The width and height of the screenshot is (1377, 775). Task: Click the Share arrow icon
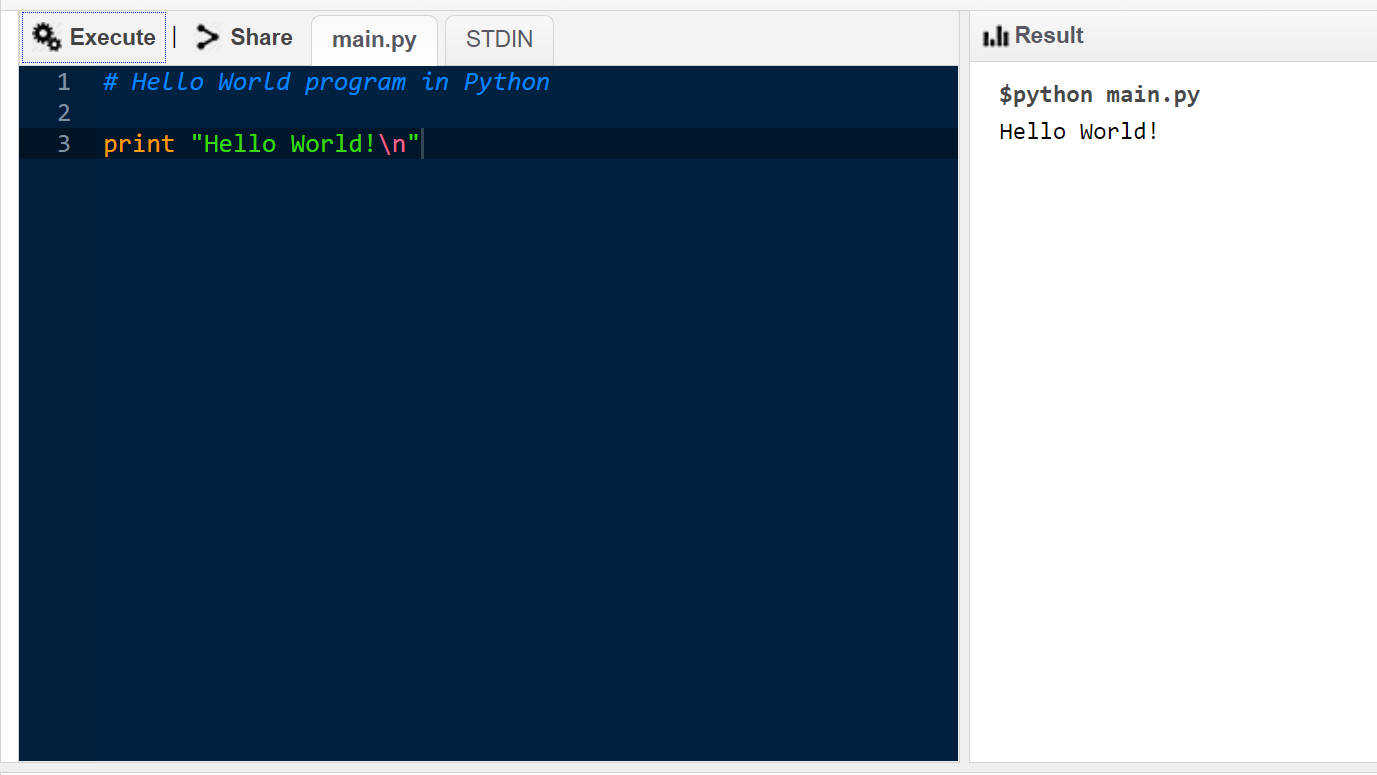tap(207, 38)
